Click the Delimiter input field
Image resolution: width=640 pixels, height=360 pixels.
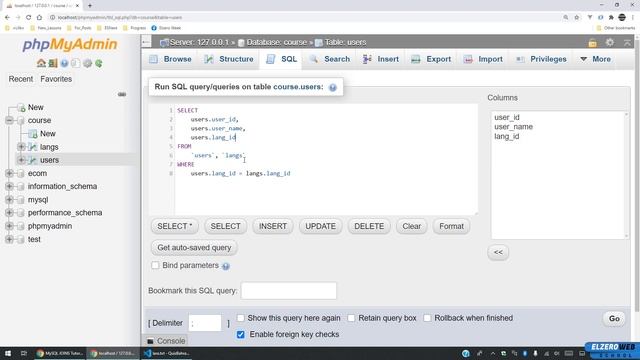205,323
